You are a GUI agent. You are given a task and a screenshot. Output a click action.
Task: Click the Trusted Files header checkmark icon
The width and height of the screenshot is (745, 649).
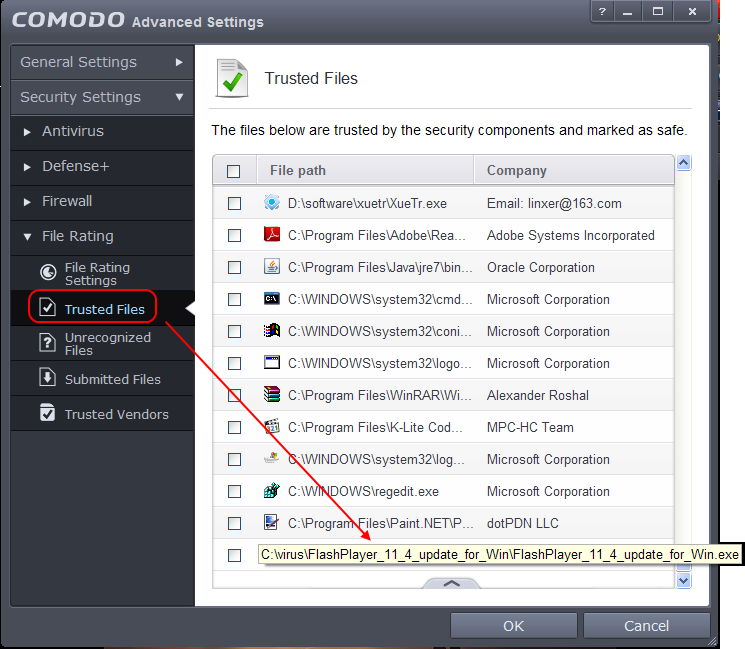pos(232,78)
